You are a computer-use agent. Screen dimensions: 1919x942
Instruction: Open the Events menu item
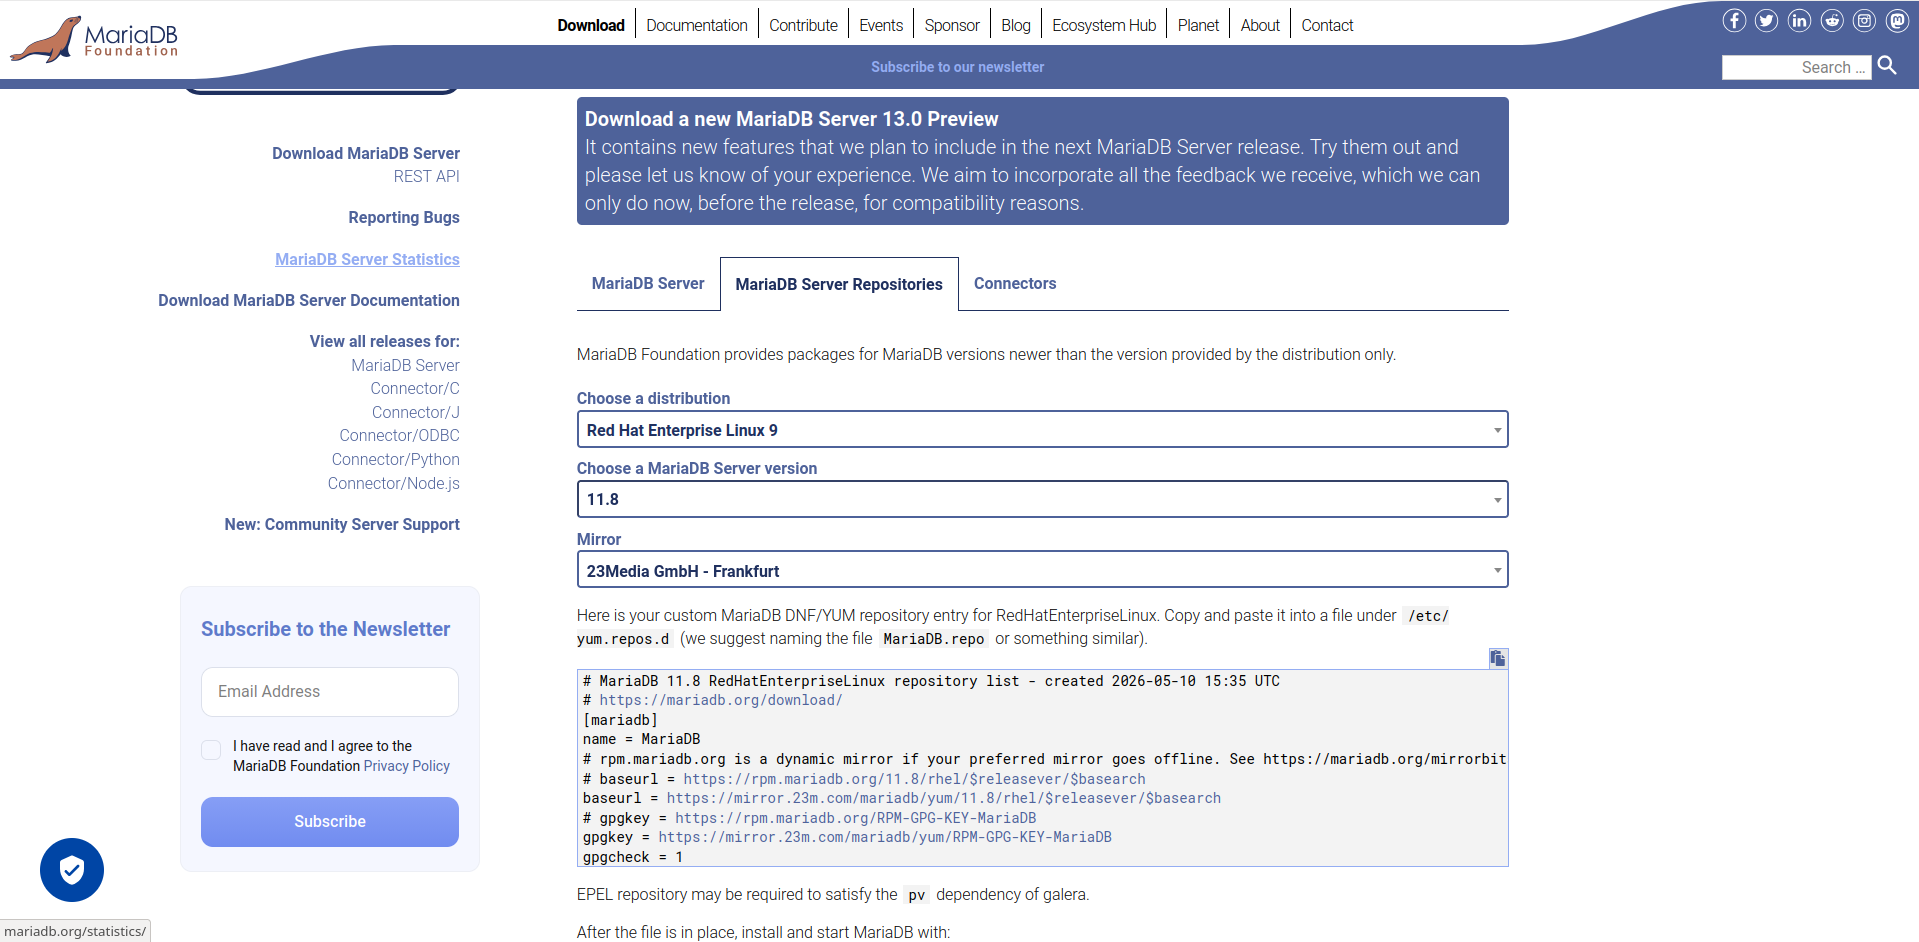pos(881,25)
